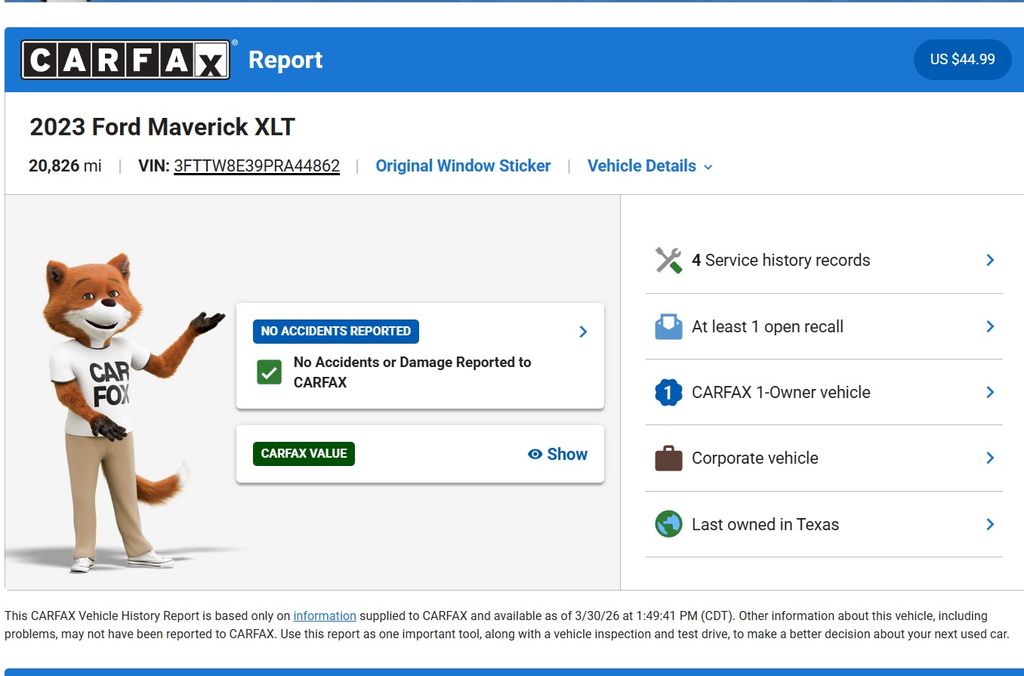Click the eye icon beside Show
The image size is (1024, 676).
535,454
